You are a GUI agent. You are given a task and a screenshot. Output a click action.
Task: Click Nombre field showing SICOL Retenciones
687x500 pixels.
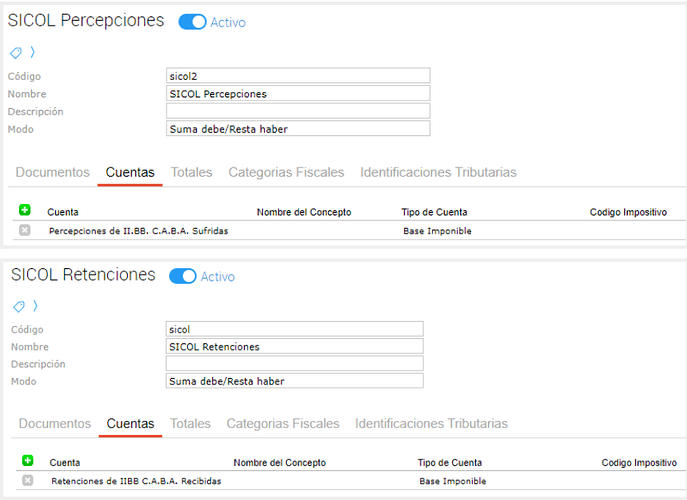[294, 346]
